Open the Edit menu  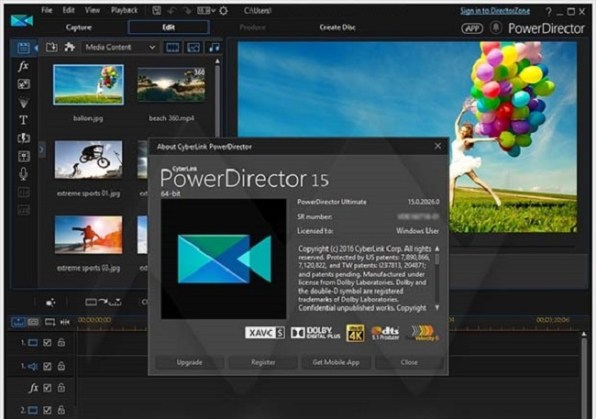(69, 10)
